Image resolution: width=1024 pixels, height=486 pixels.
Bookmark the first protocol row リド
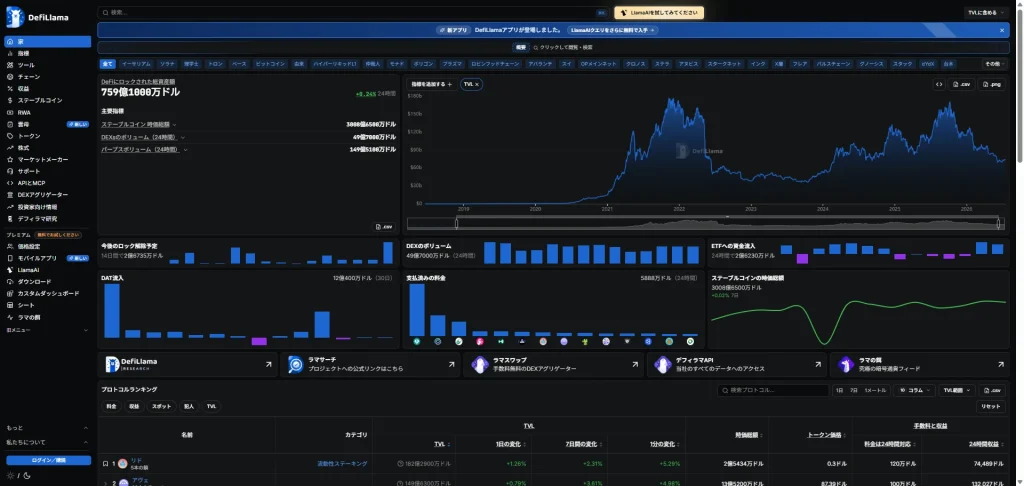pos(105,464)
